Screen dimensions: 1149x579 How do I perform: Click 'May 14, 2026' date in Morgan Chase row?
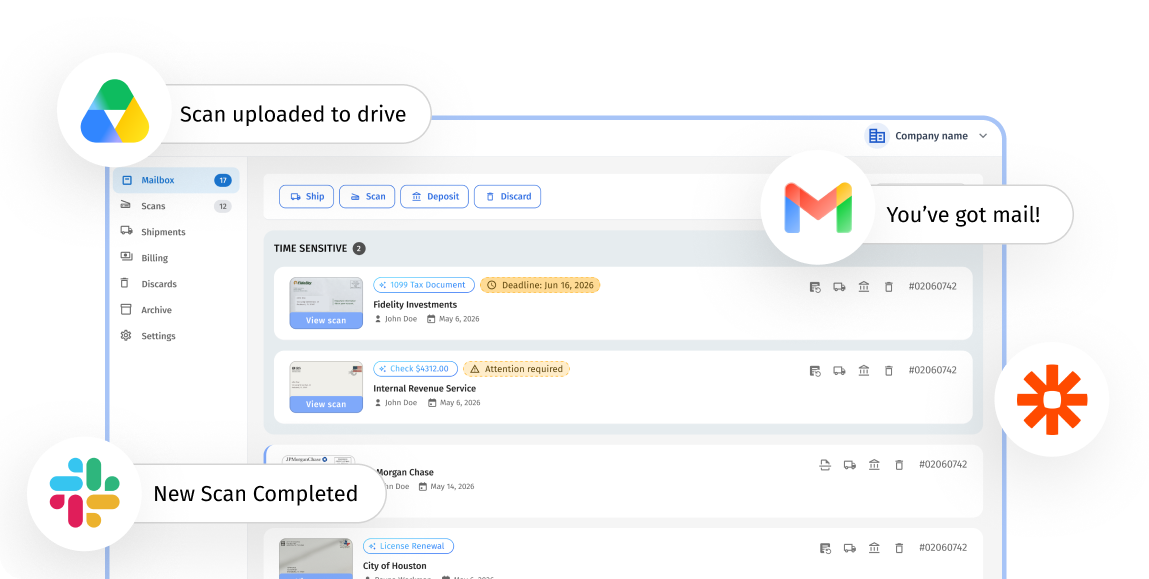[x=452, y=487]
